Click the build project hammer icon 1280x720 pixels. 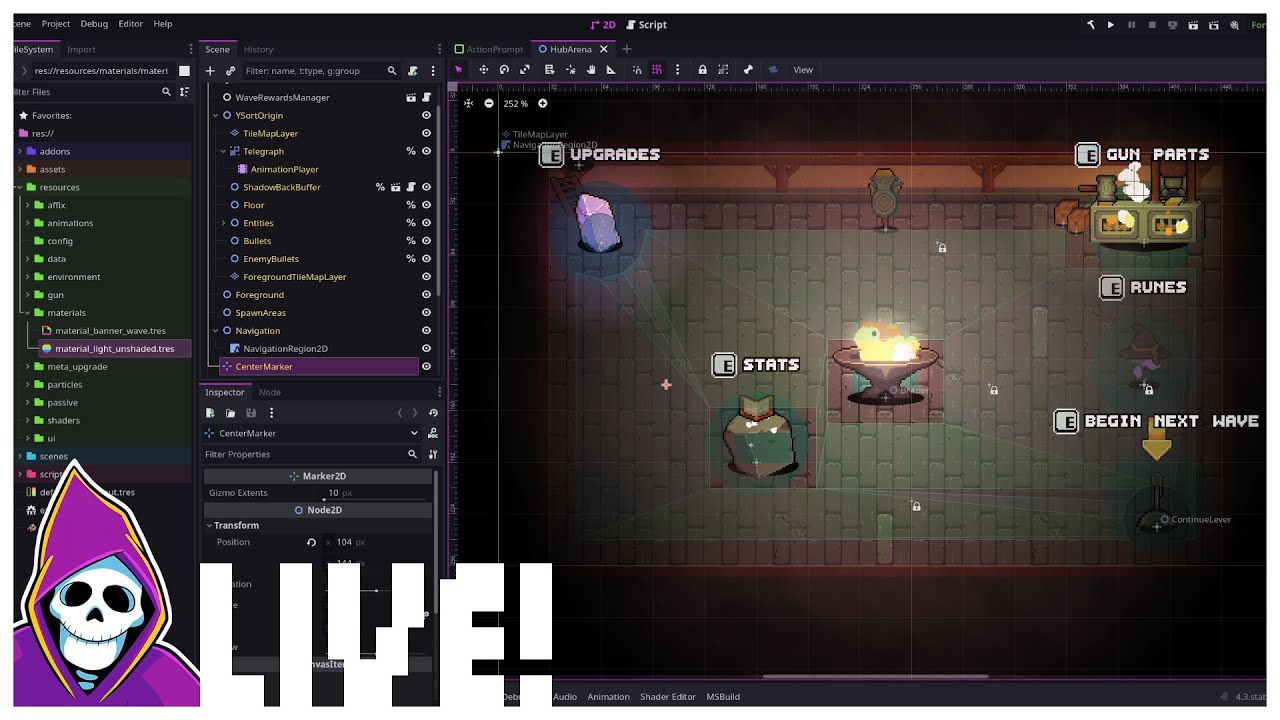(x=1090, y=25)
